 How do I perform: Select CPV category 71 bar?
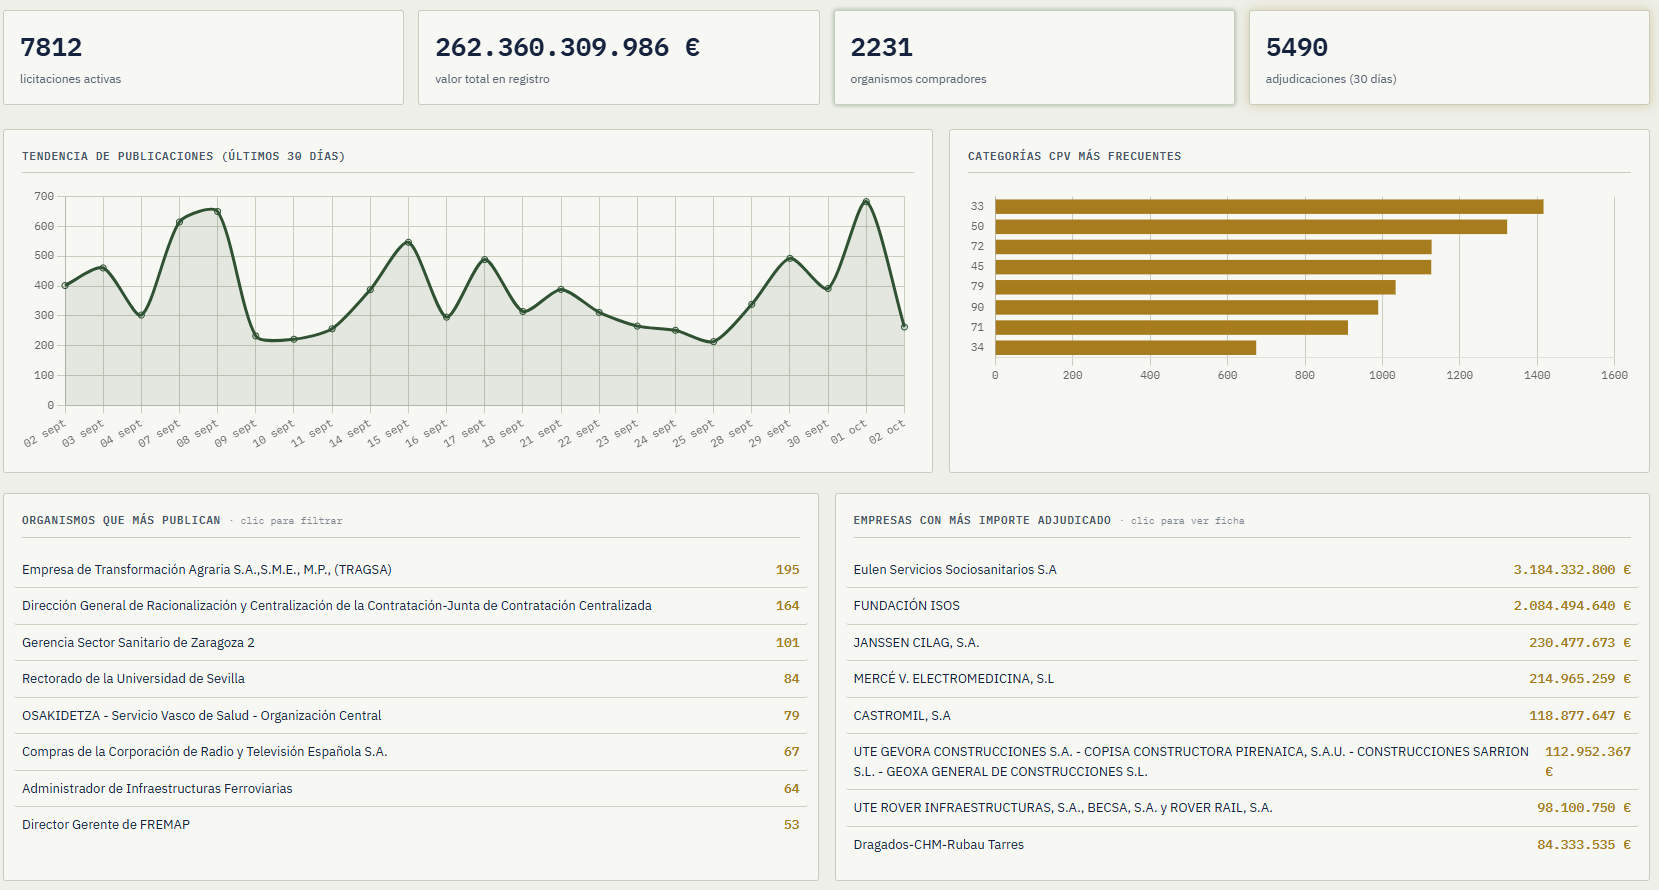(1171, 327)
